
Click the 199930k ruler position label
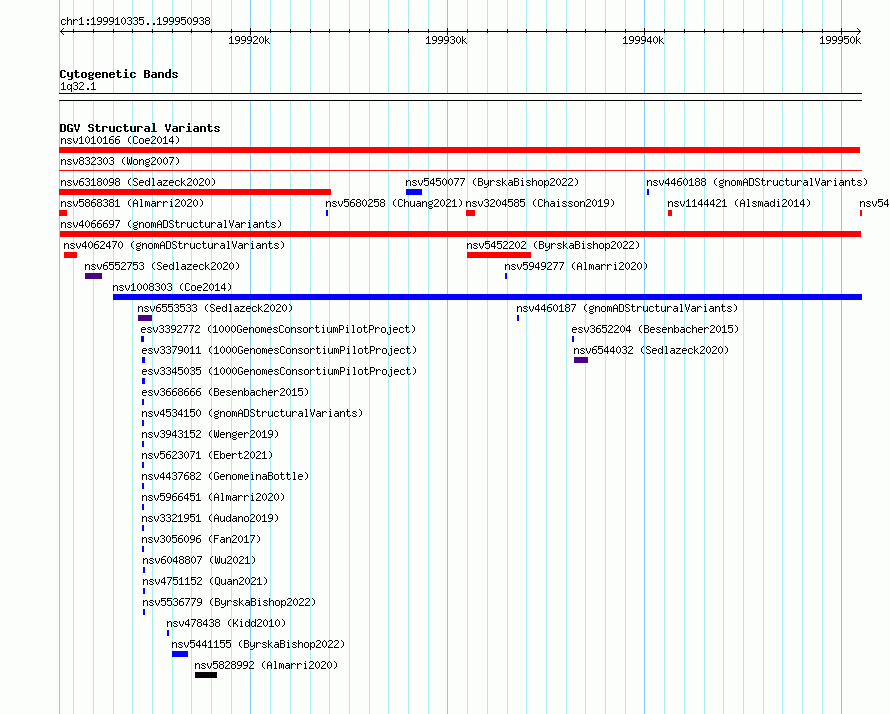(446, 40)
